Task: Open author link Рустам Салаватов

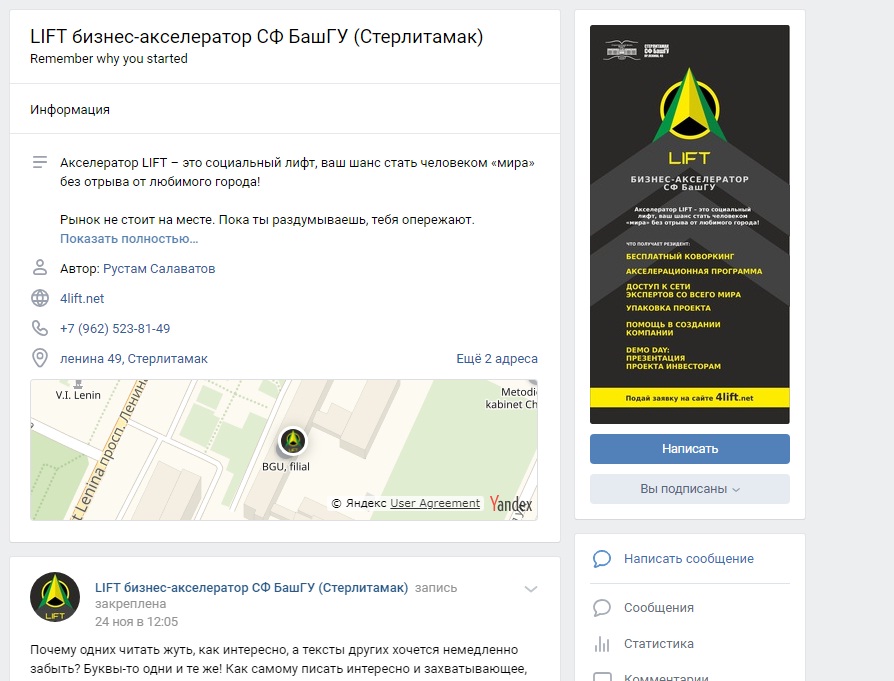Action: [159, 269]
